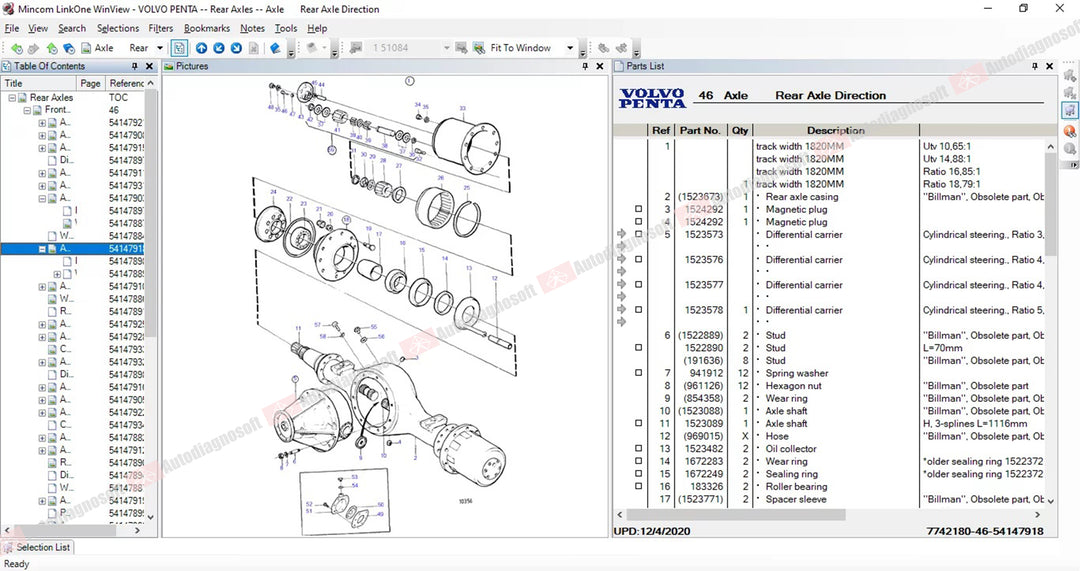Open the Notes menu
The width and height of the screenshot is (1080, 571).
click(252, 28)
